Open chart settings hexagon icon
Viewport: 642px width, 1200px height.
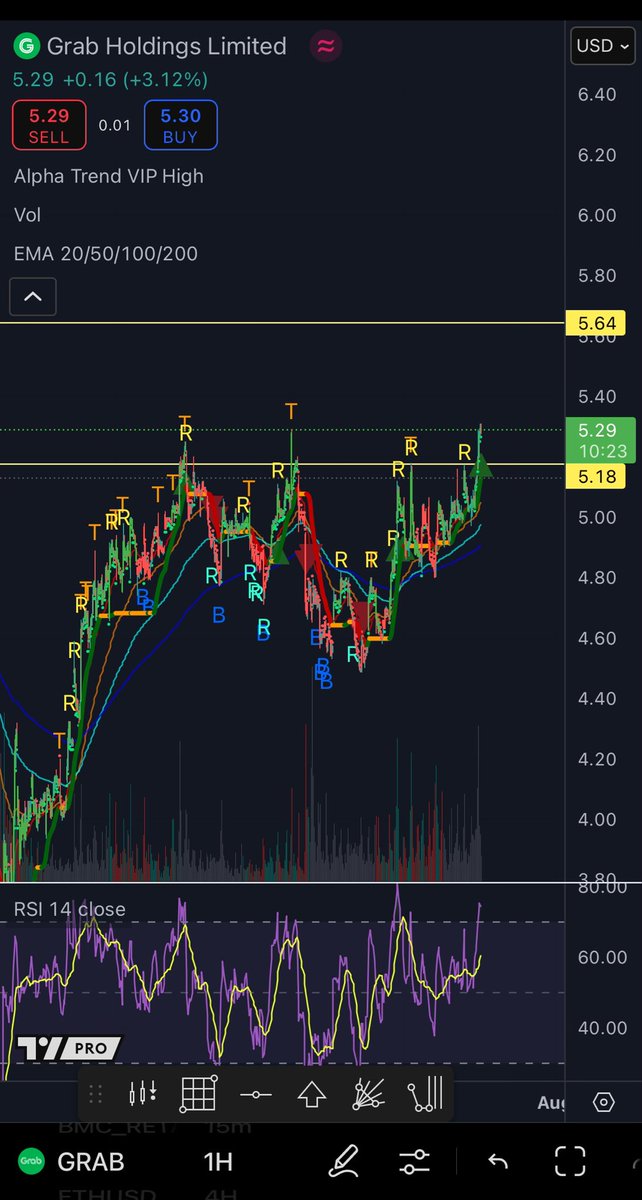tap(603, 1102)
